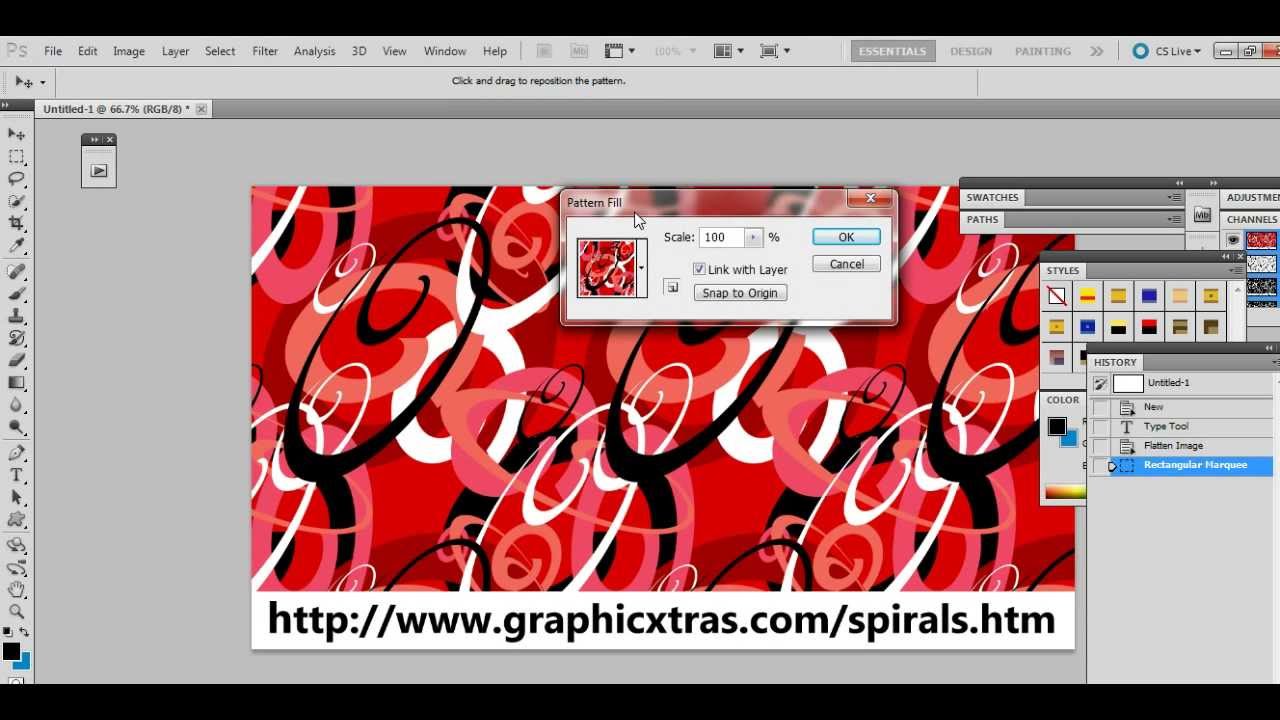
Task: Open the Paths panel flyout menu
Action: [x=1172, y=220]
